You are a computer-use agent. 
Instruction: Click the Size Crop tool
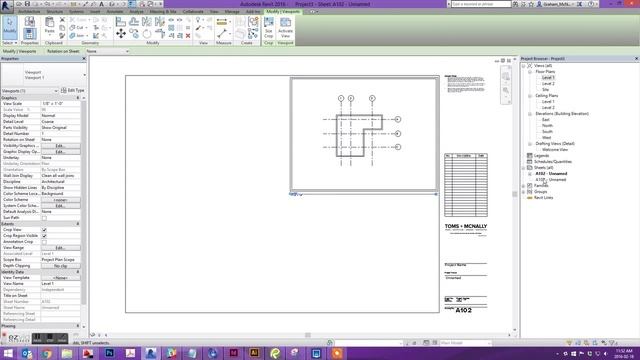tap(269, 27)
